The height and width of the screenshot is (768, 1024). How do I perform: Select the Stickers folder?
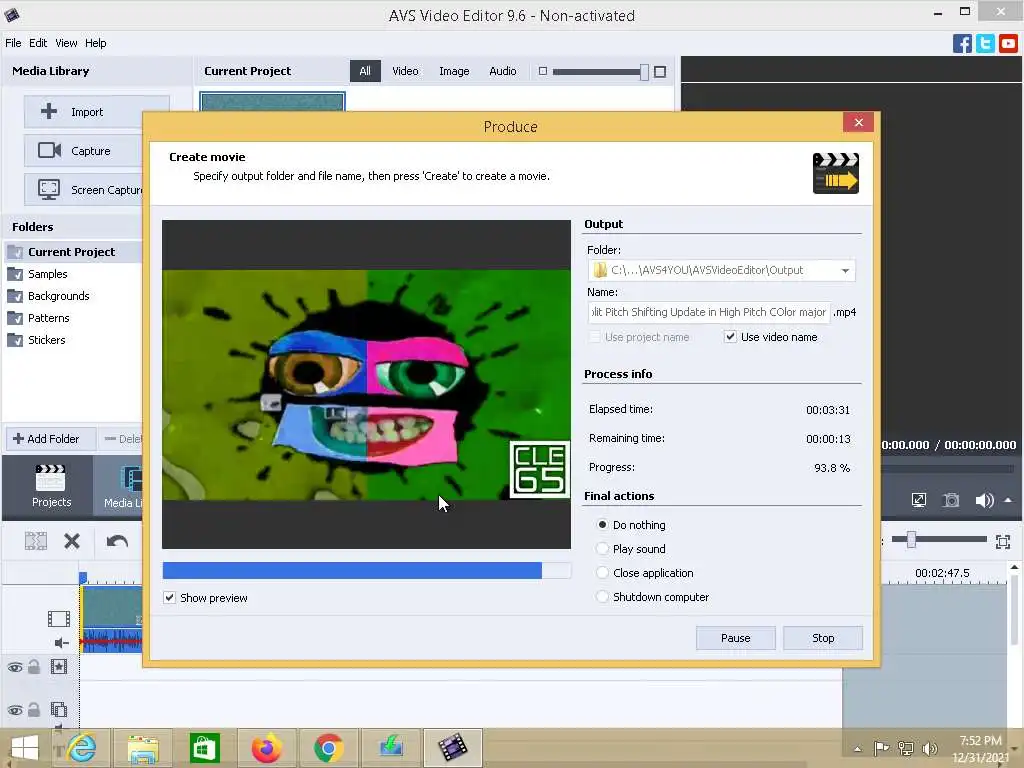click(46, 340)
